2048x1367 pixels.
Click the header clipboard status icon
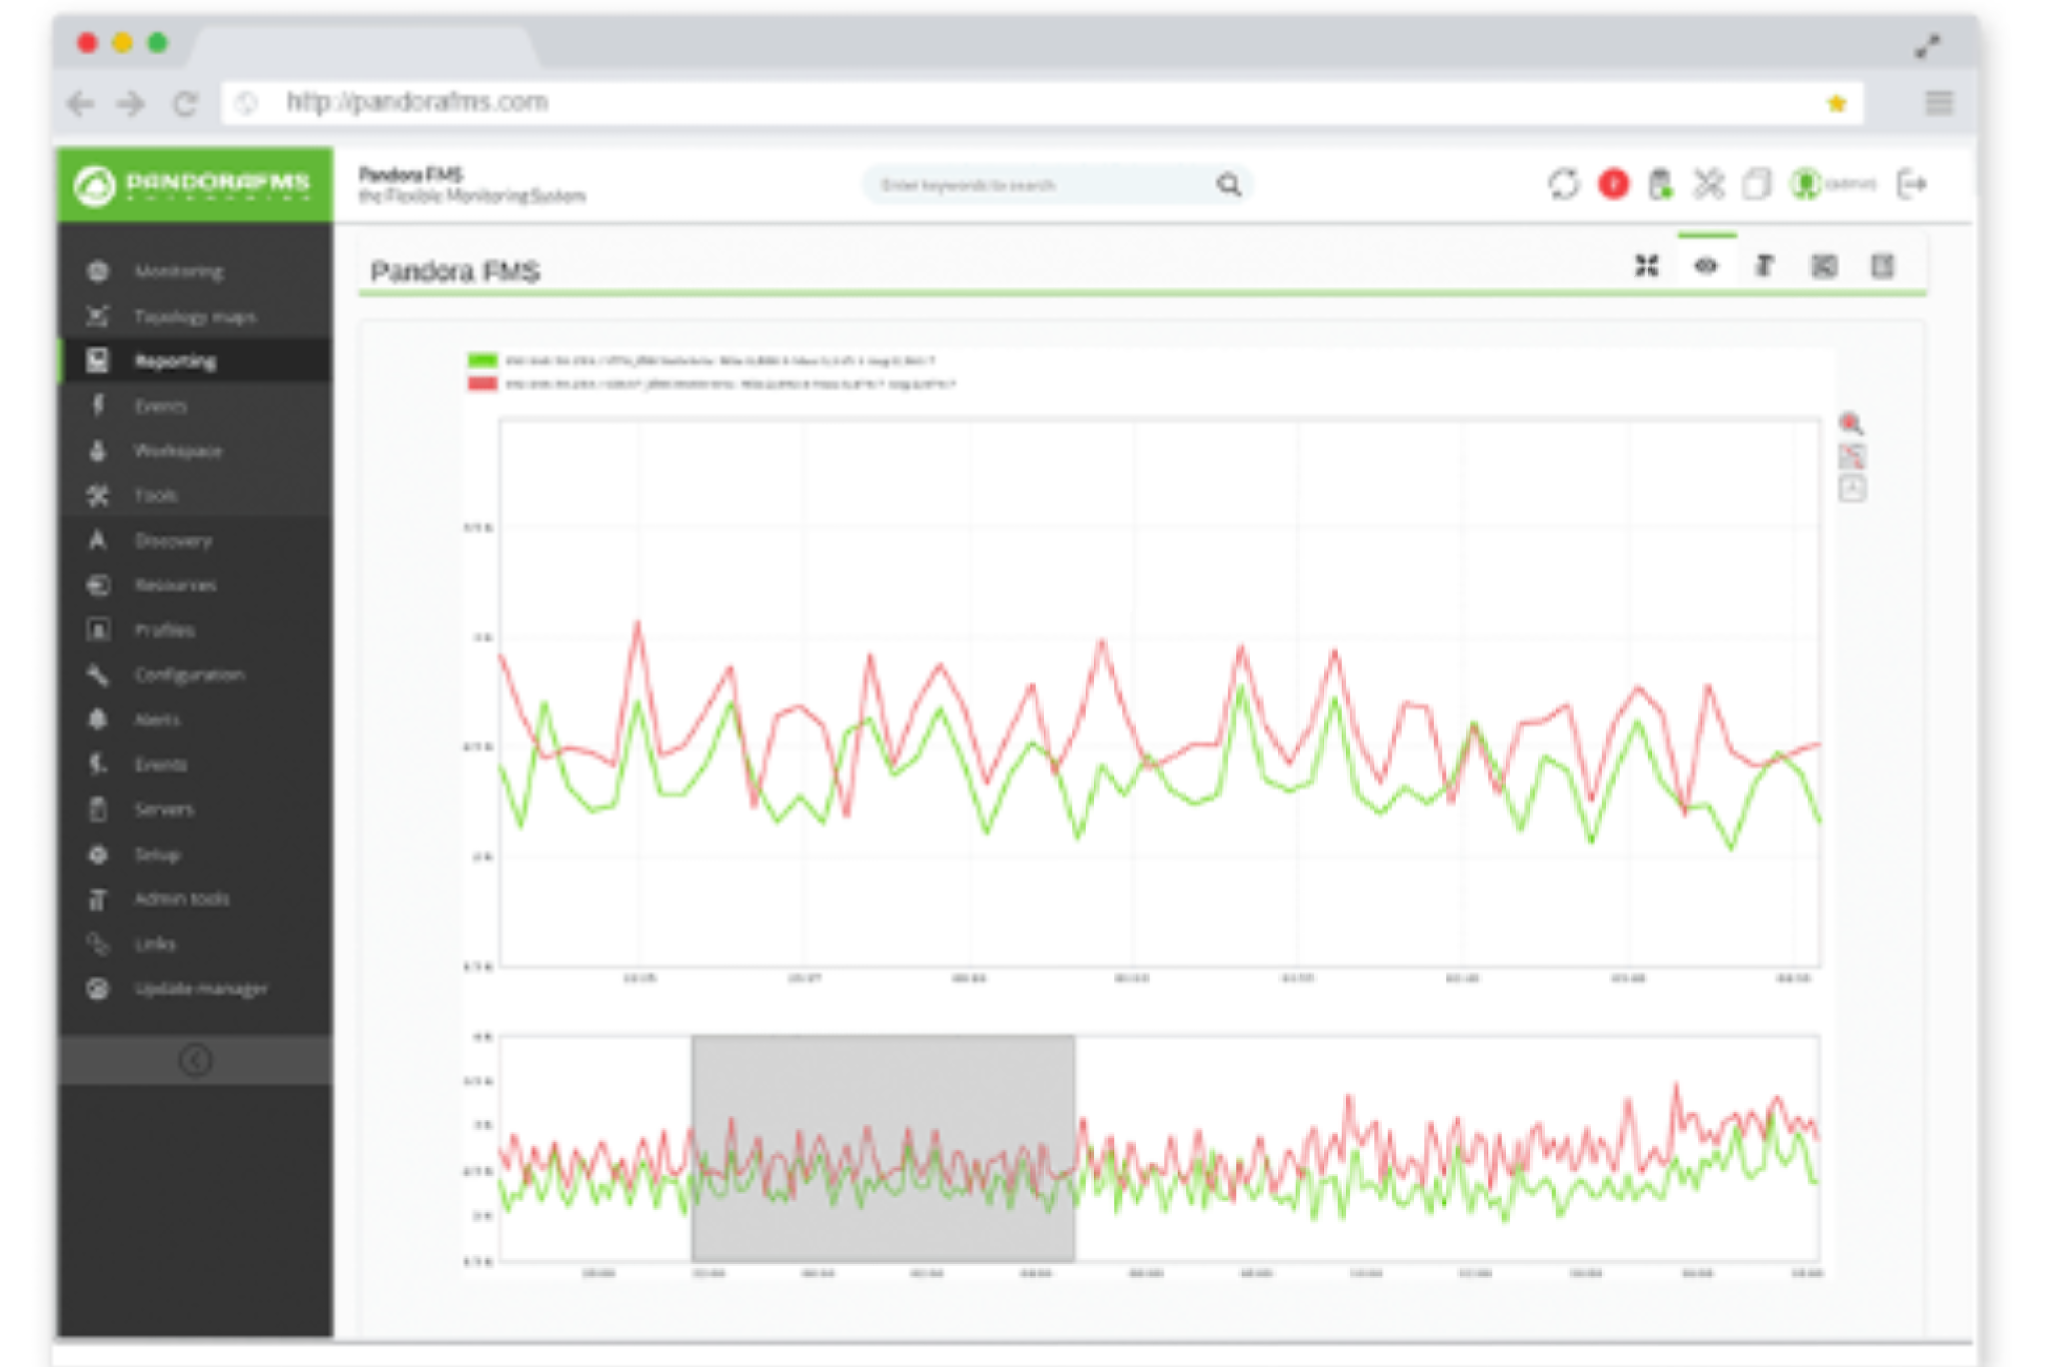(x=1661, y=184)
